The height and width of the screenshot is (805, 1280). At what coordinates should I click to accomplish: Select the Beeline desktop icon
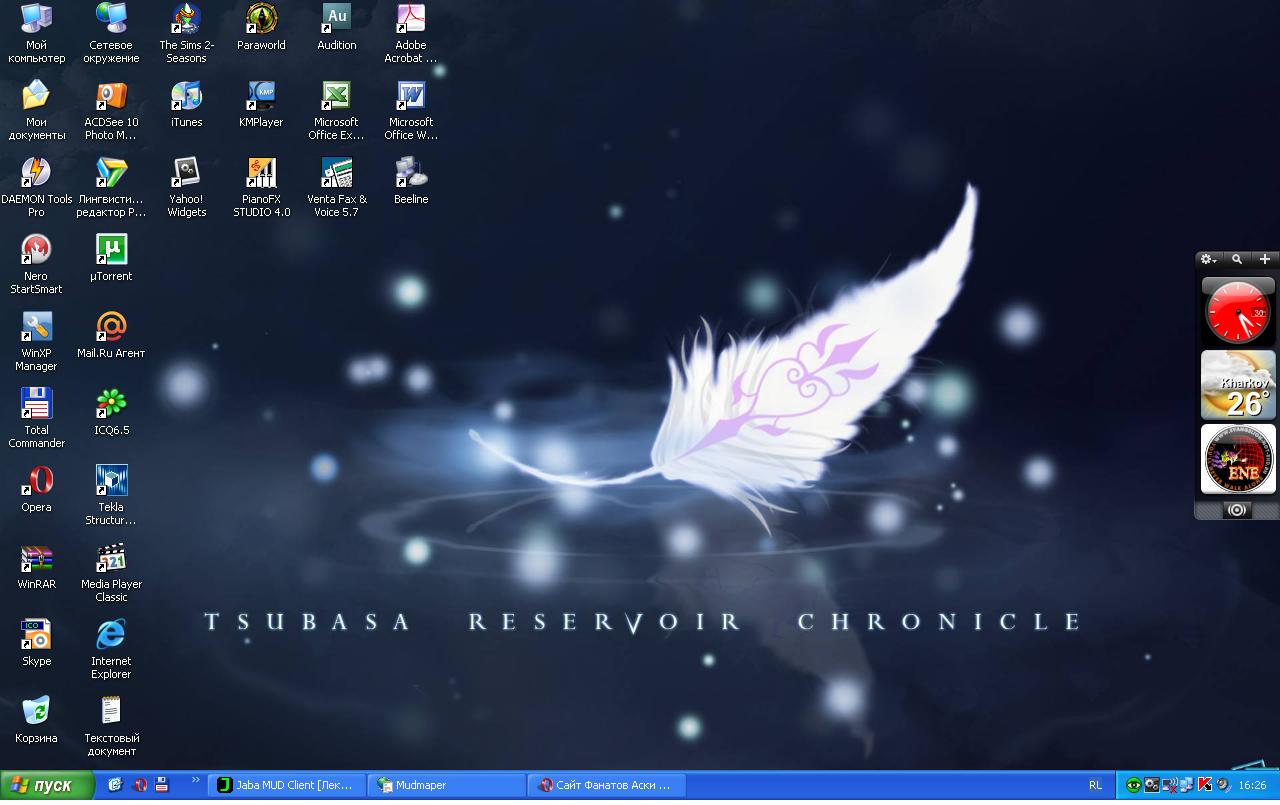point(411,181)
